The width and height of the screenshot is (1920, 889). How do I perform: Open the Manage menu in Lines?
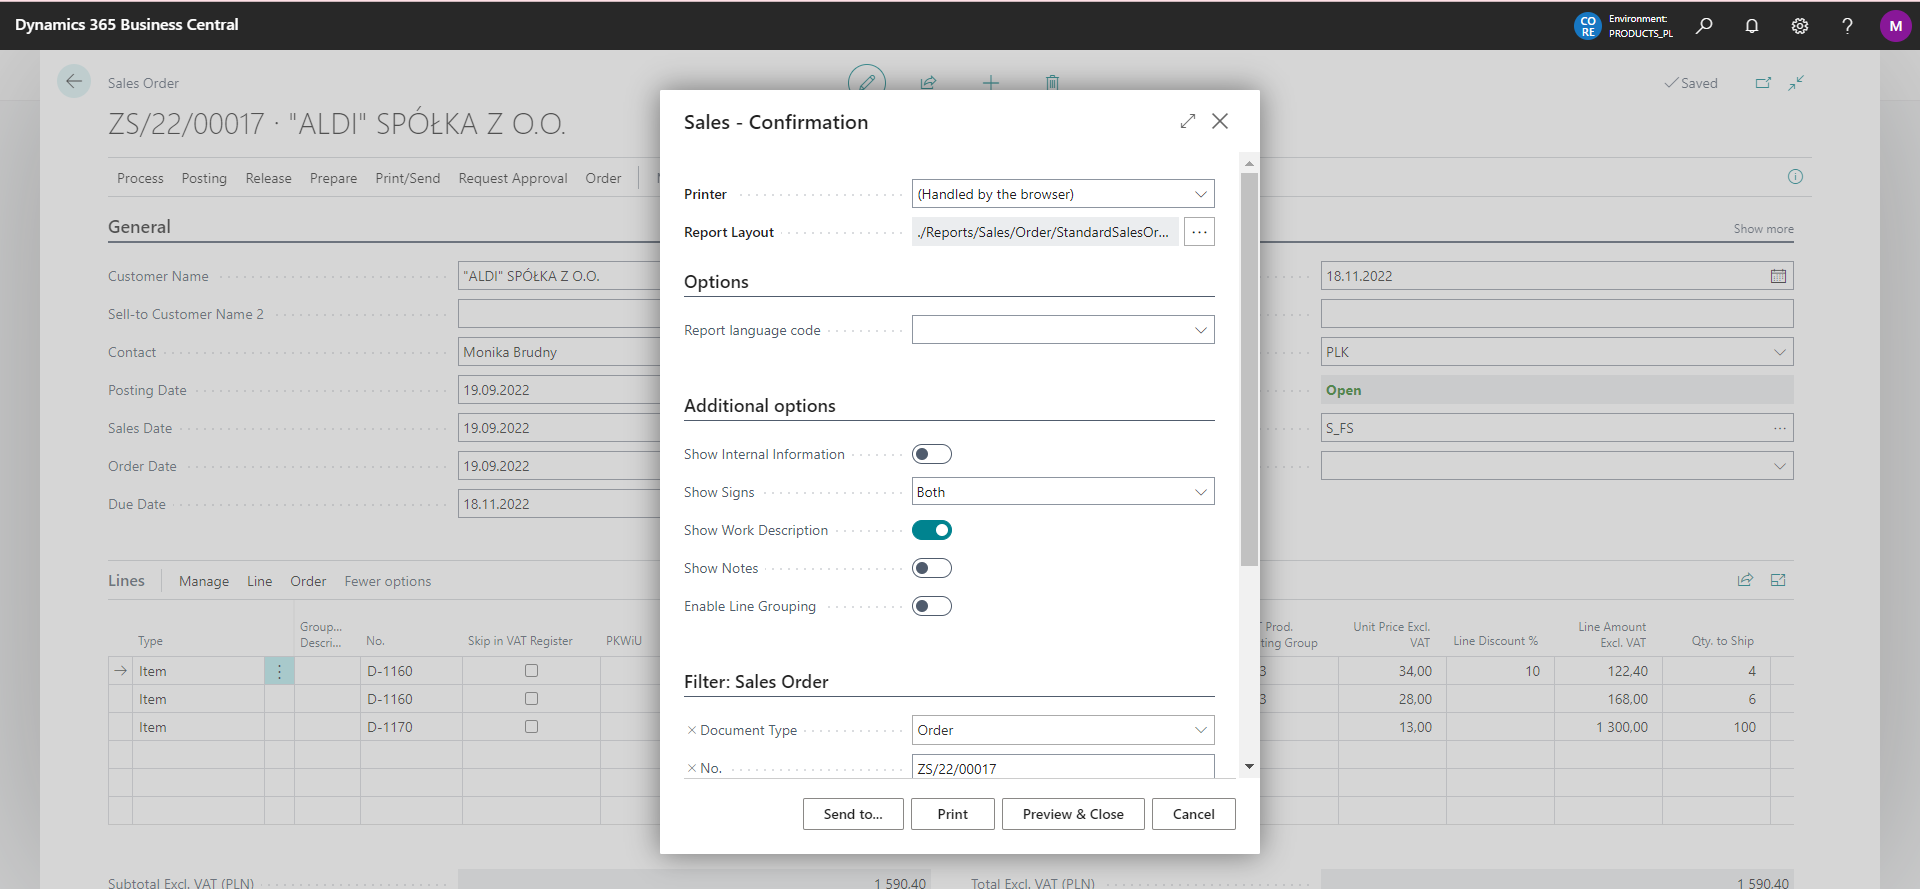click(204, 581)
